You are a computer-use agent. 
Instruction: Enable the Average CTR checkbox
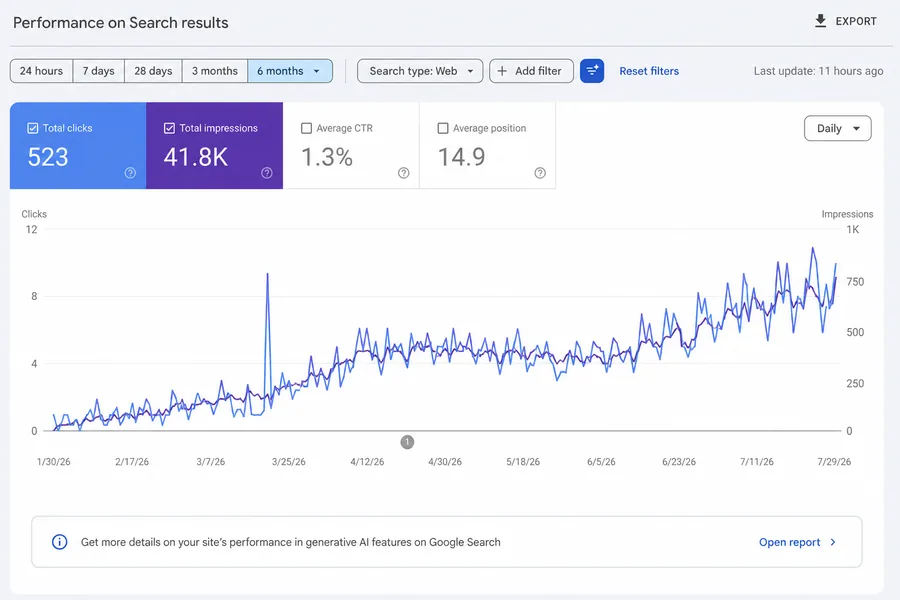(x=307, y=128)
